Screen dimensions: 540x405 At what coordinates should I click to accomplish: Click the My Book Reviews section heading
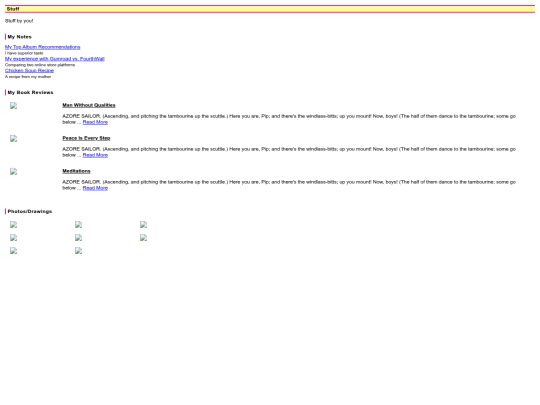pos(30,93)
